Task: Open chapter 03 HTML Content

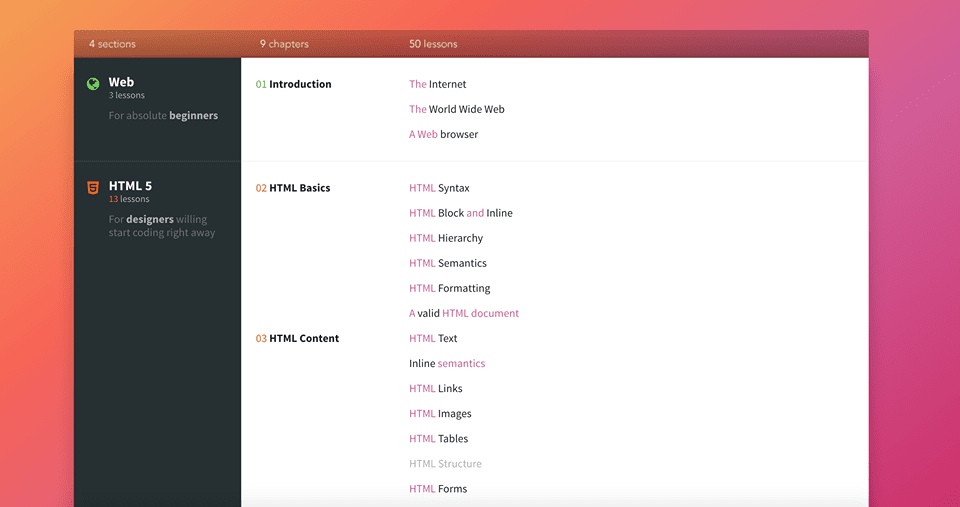Action: pyautogui.click(x=297, y=338)
